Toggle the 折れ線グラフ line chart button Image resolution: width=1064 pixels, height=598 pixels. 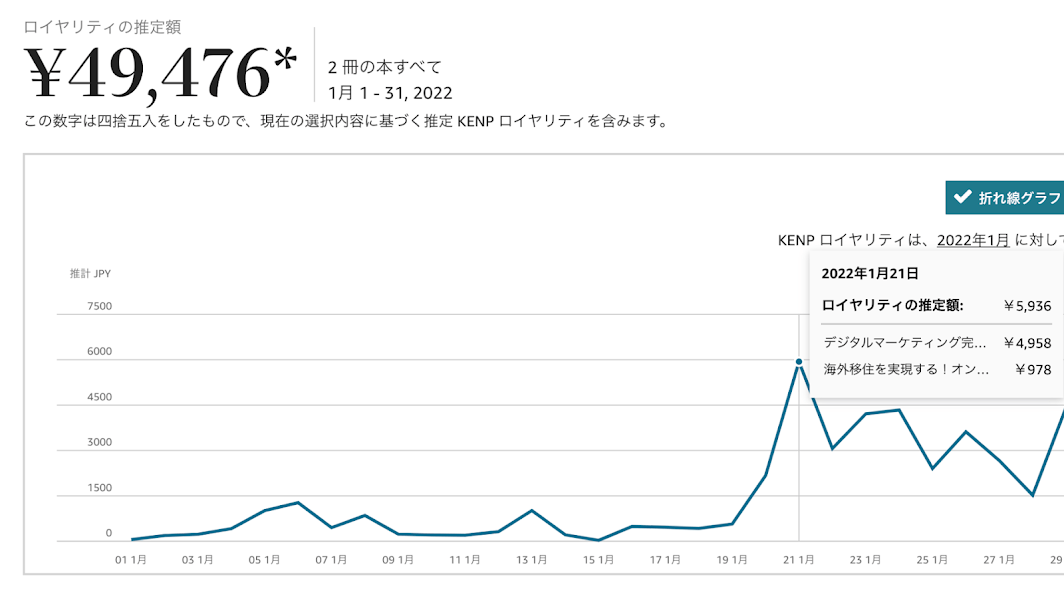click(x=1005, y=198)
